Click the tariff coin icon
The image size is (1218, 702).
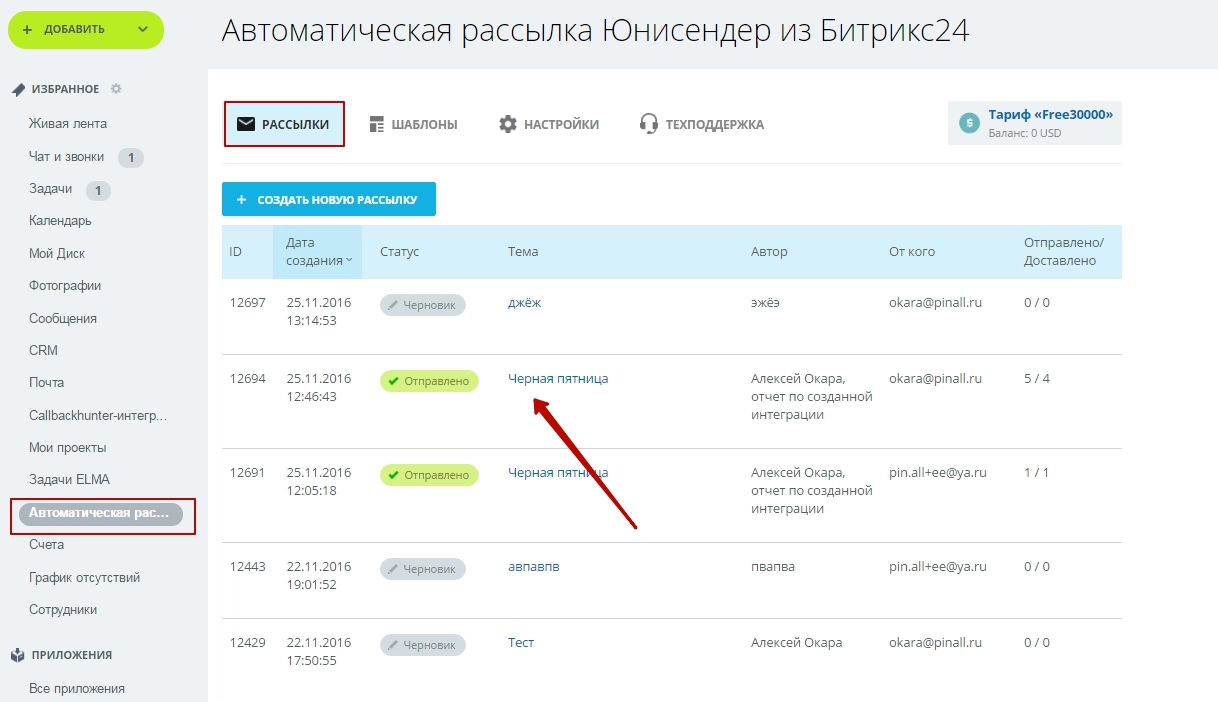pyautogui.click(x=968, y=123)
